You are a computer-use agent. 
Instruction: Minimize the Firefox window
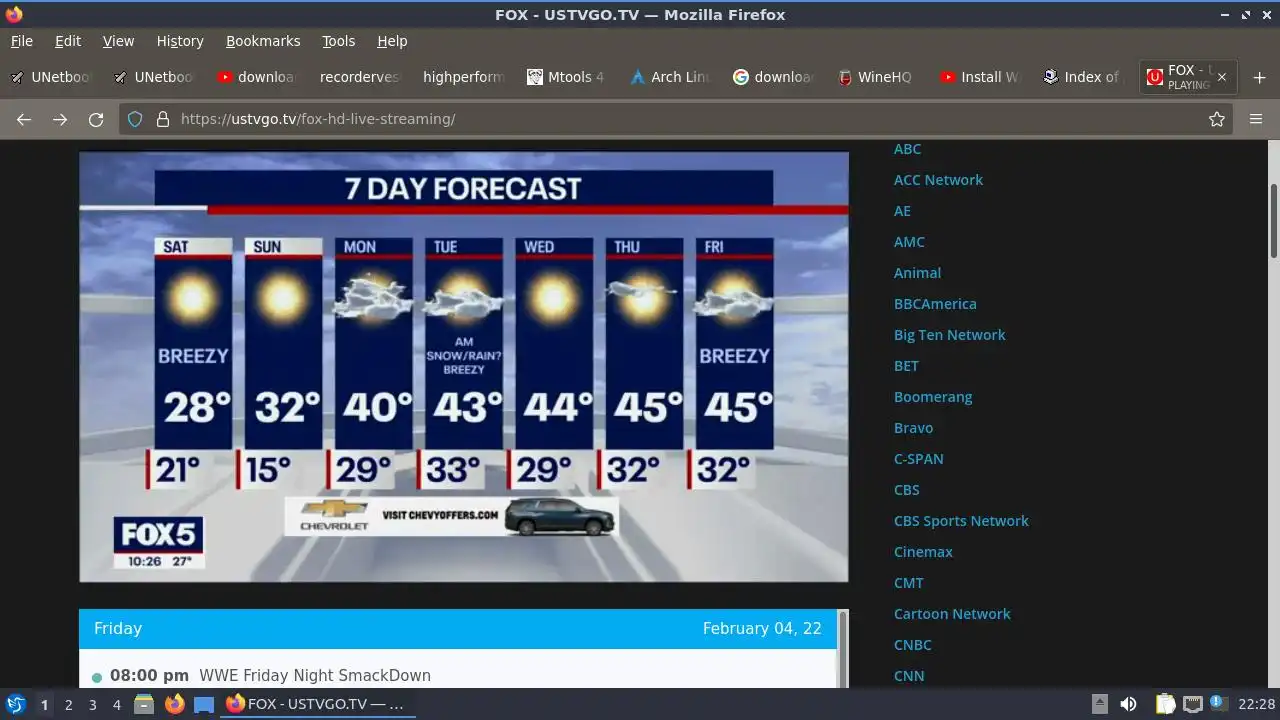[x=1226, y=15]
